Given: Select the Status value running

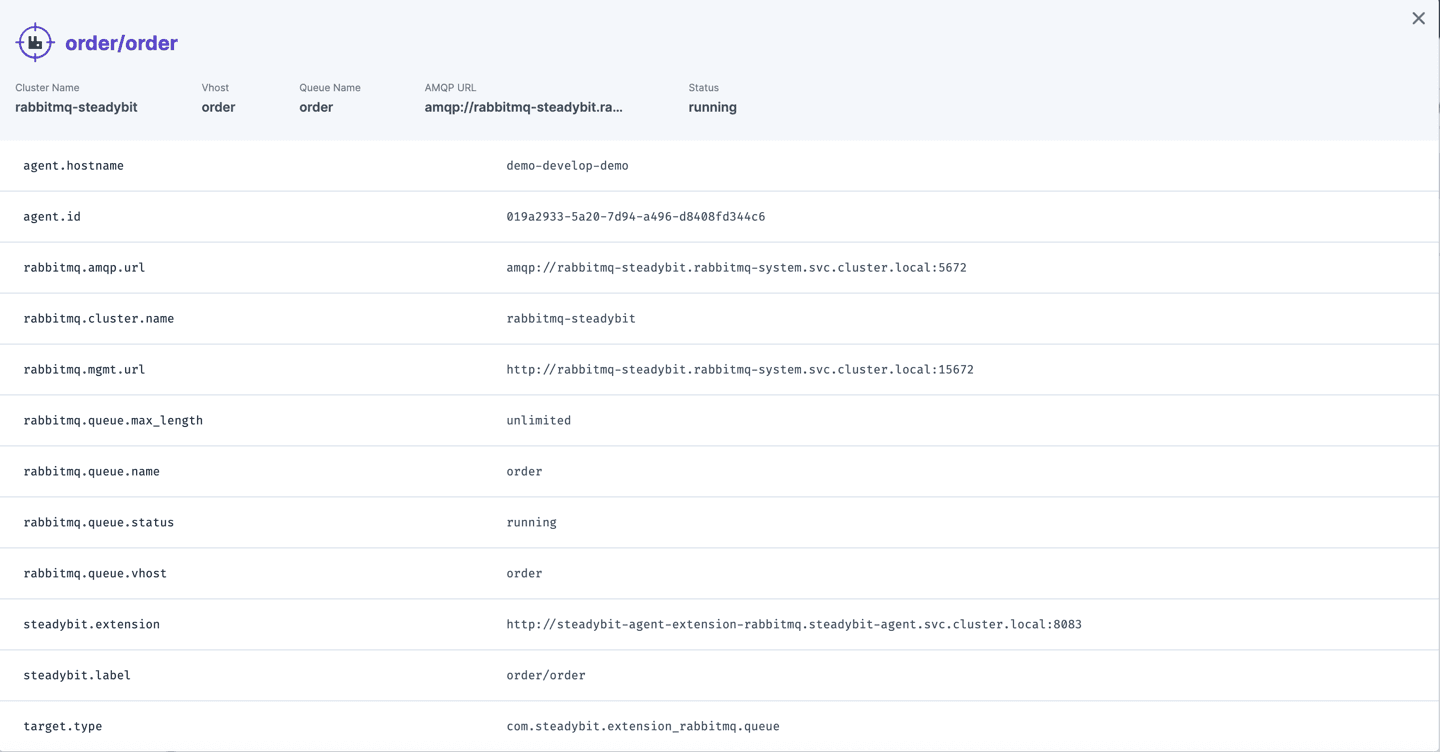Looking at the screenshot, I should [711, 107].
